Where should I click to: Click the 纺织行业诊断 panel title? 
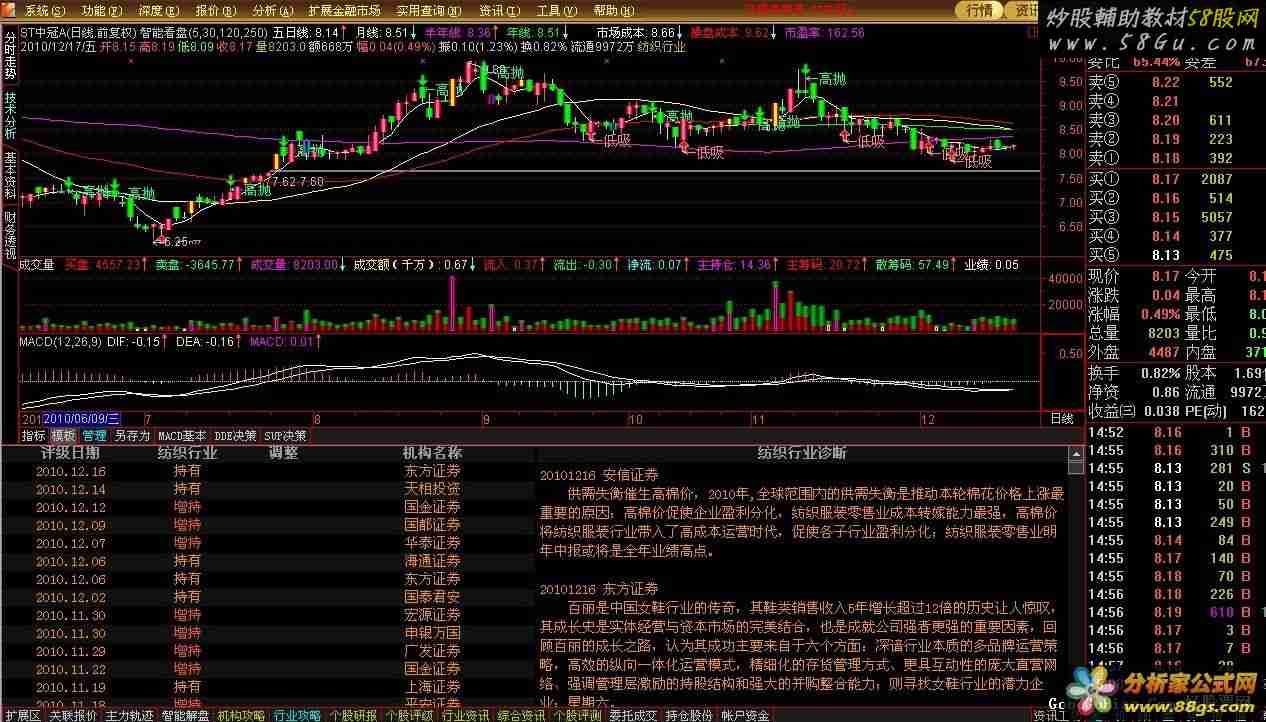pyautogui.click(x=802, y=453)
